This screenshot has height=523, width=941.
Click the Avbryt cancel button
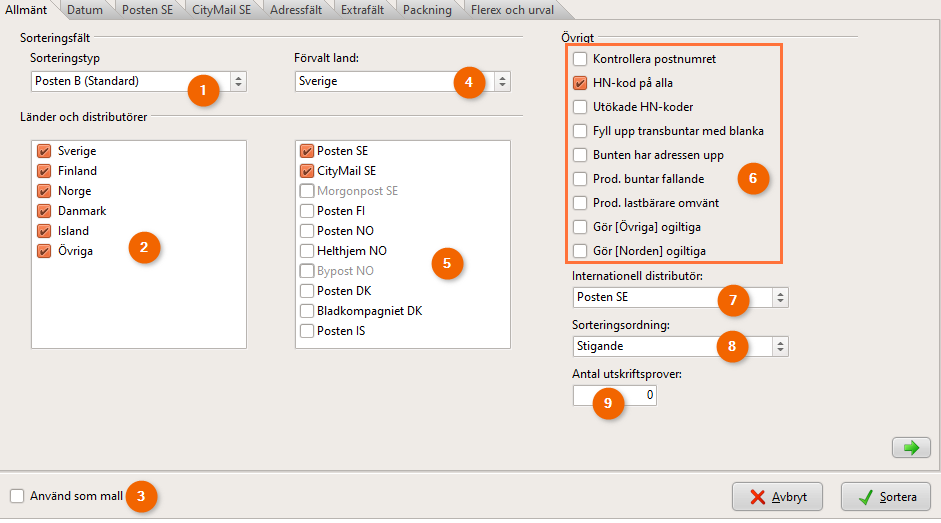[777, 496]
